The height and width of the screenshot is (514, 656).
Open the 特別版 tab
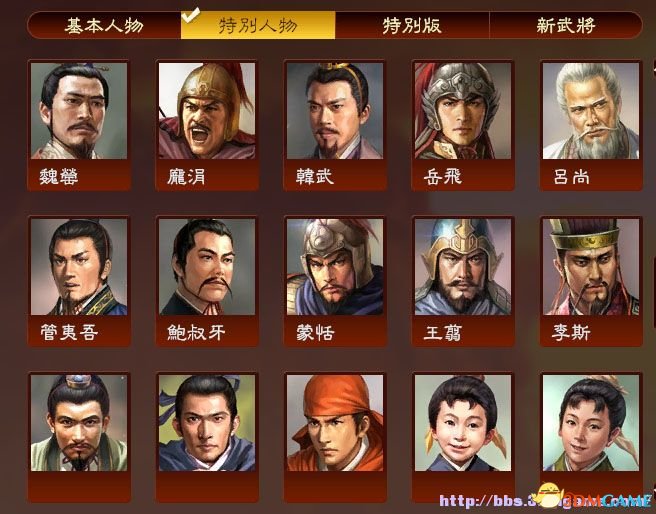412,26
